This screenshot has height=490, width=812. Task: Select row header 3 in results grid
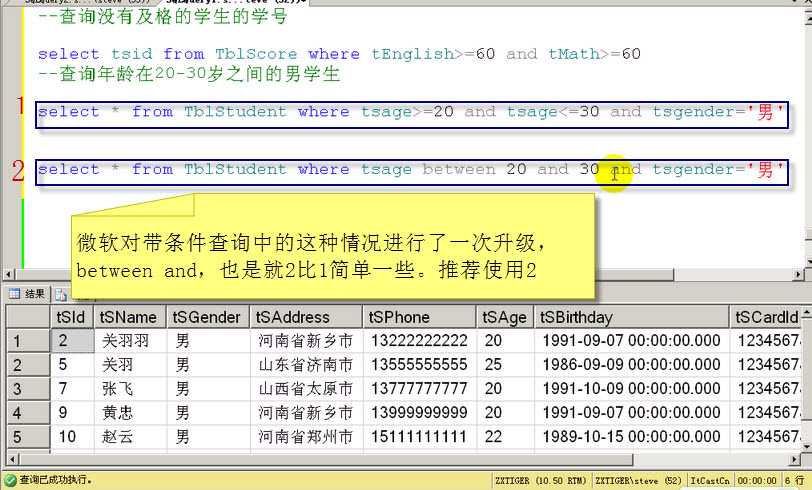(x=28, y=388)
